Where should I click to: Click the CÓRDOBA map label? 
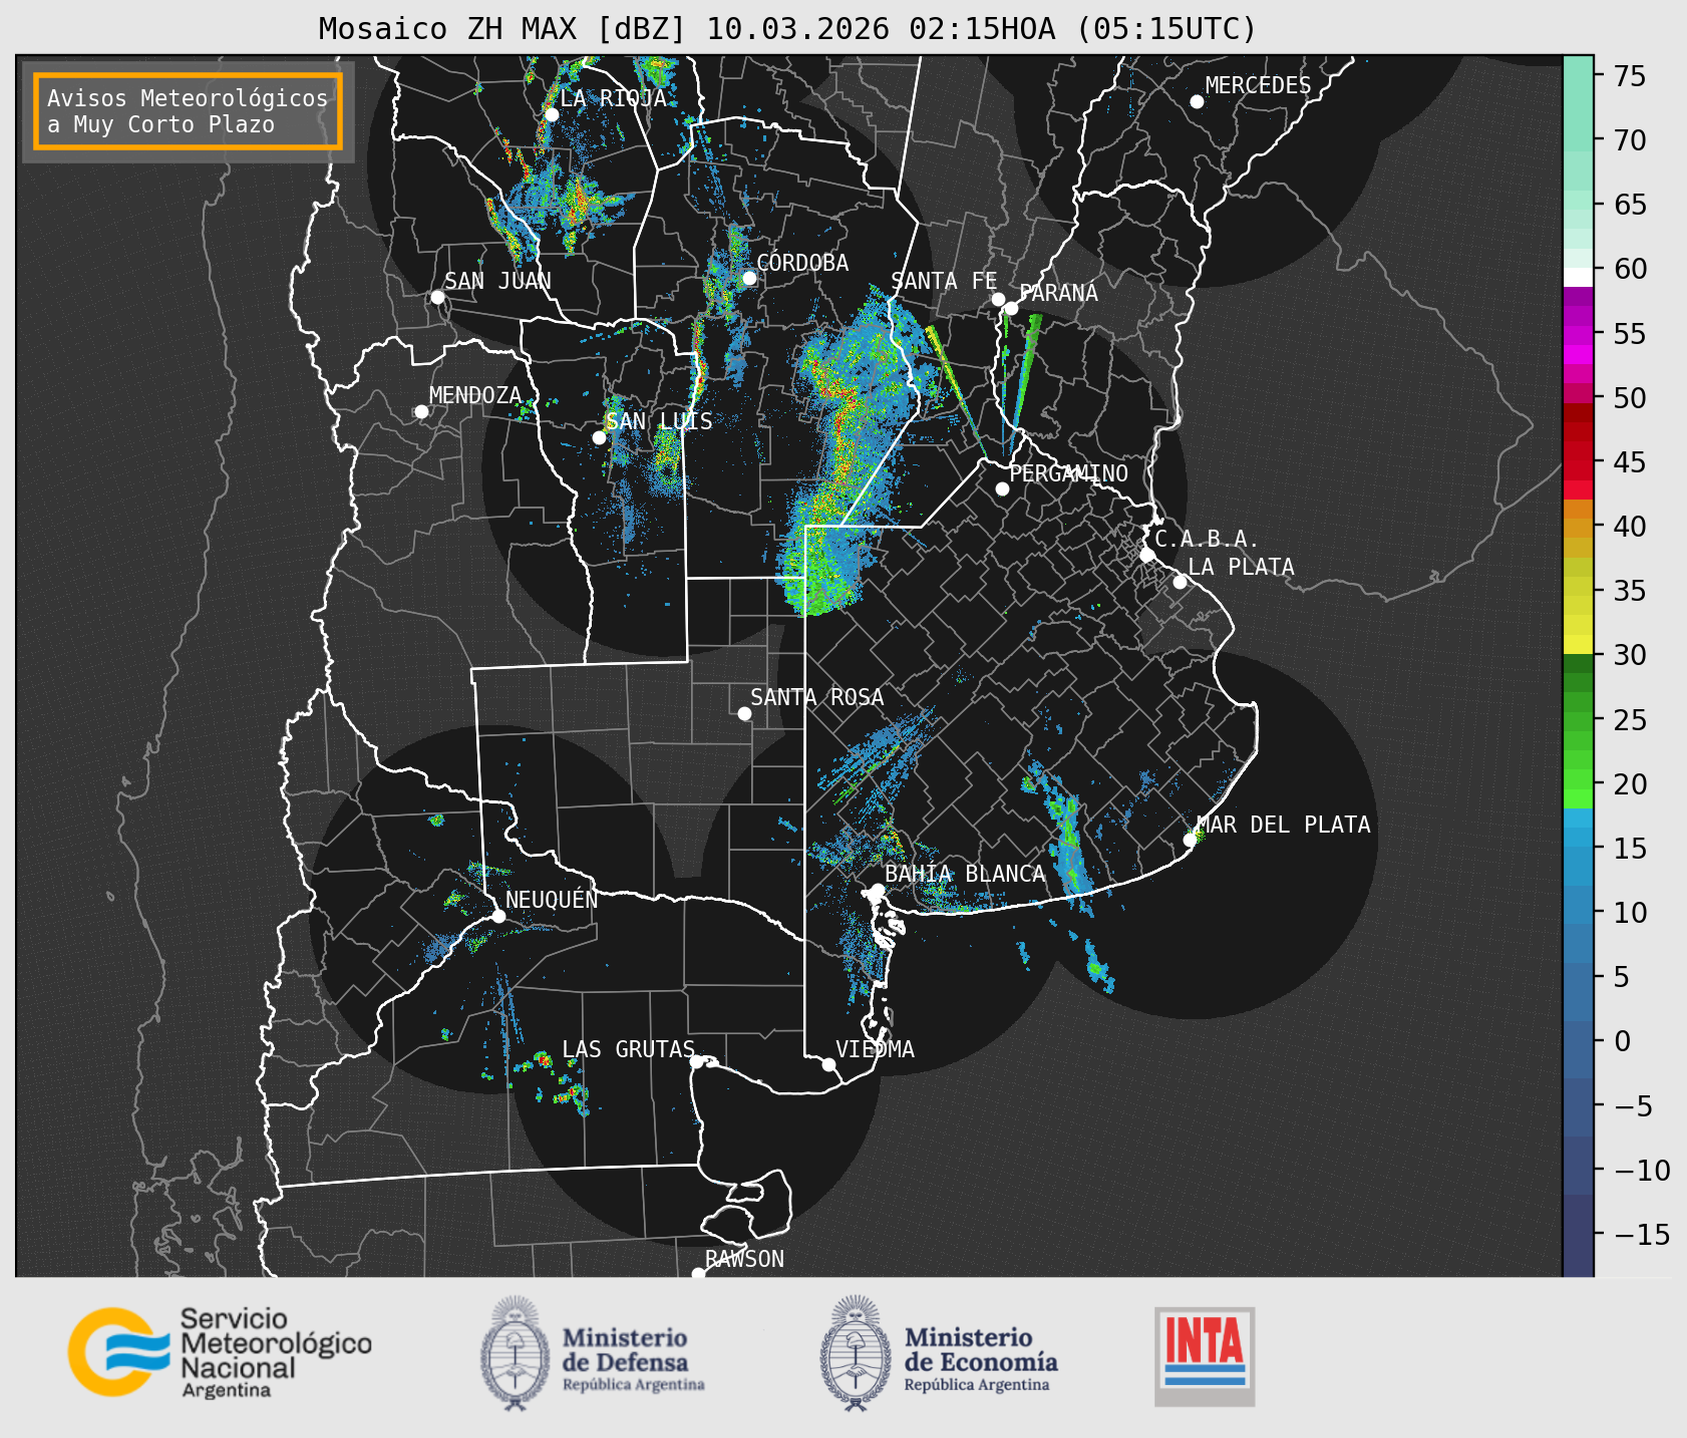click(802, 263)
